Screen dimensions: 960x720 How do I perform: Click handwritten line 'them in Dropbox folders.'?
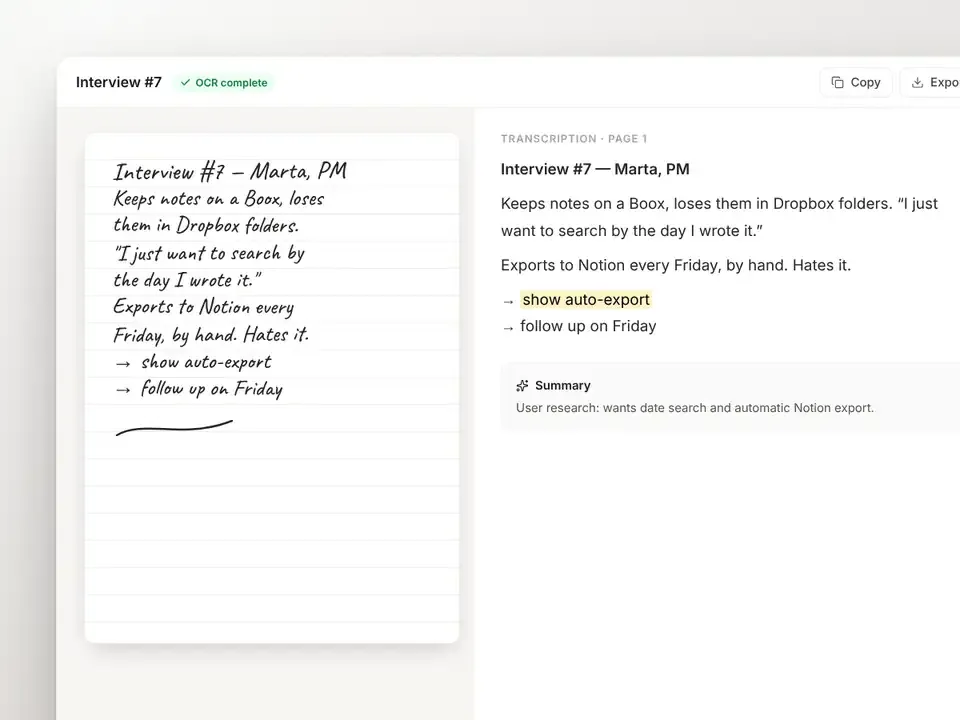[x=206, y=226]
